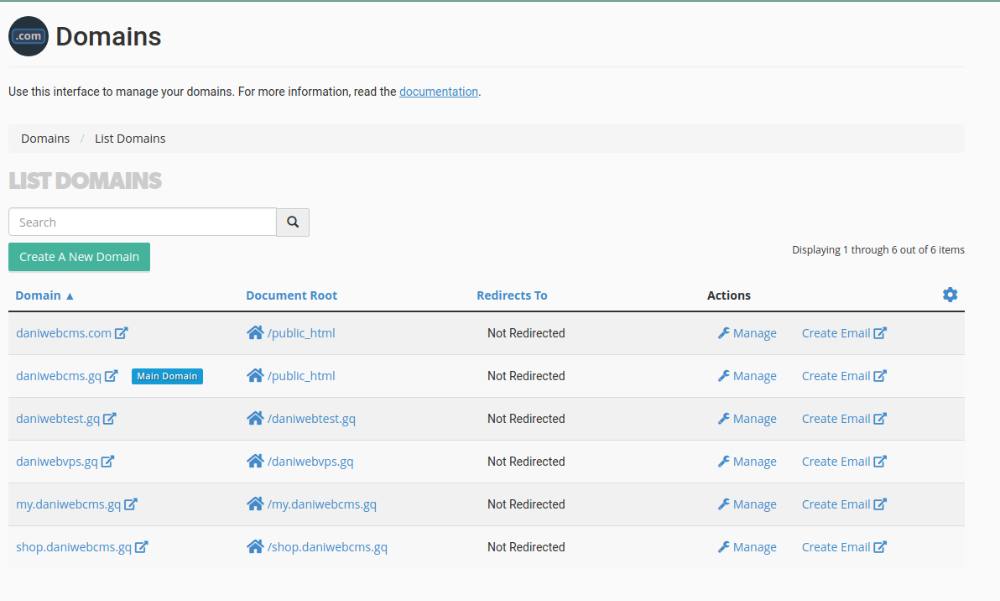Open daniwebcms.com domain link
Image resolution: width=1000 pixels, height=601 pixels.
(x=64, y=333)
